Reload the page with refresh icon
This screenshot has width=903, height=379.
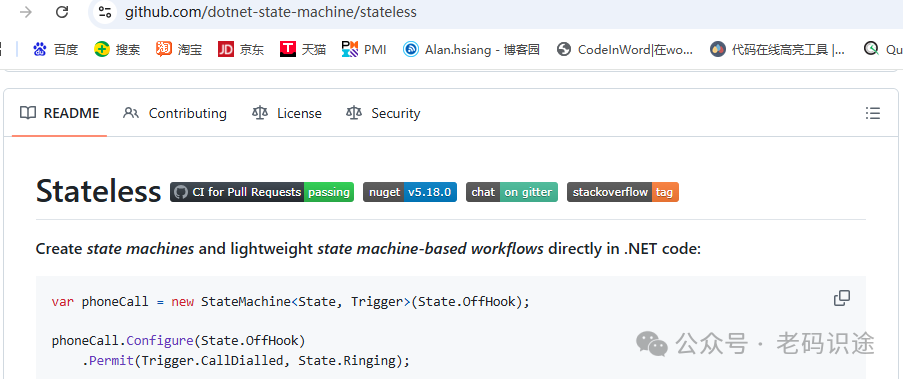click(x=62, y=12)
